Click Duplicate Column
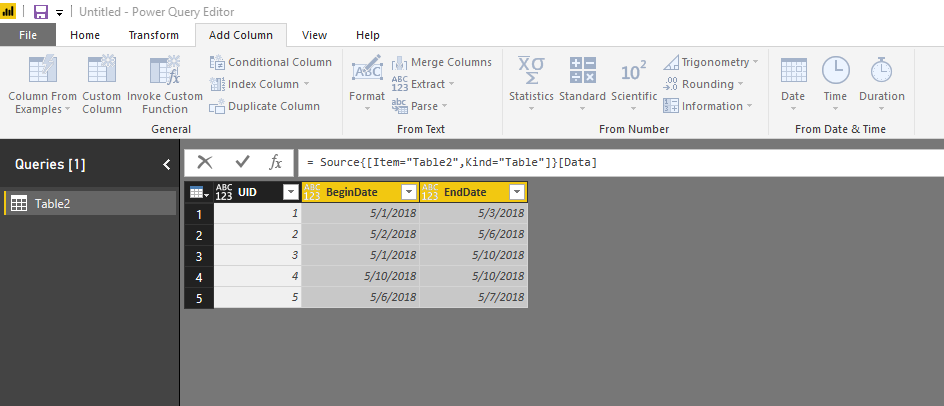This screenshot has width=944, height=406. tap(264, 106)
